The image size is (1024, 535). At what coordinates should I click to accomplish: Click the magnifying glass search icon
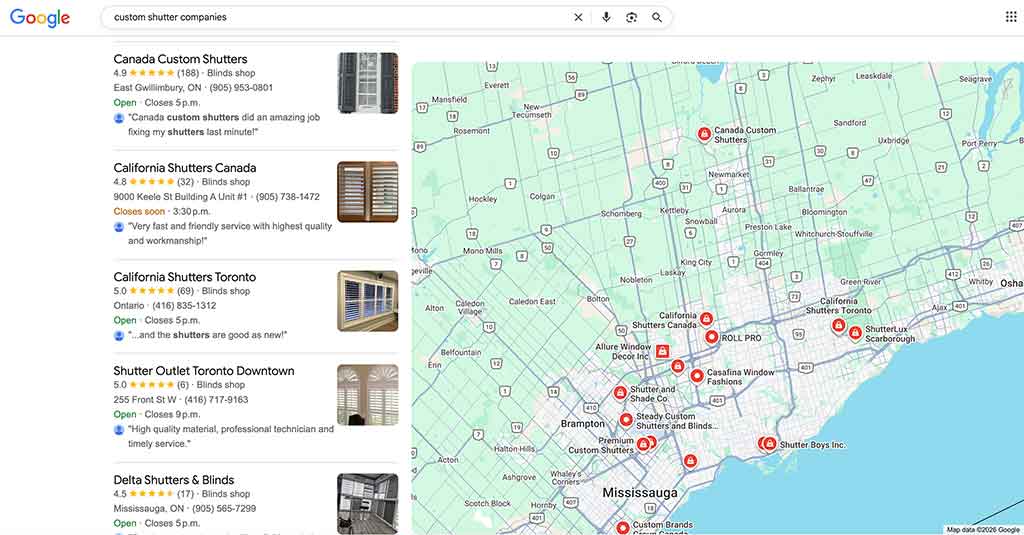[x=657, y=18]
